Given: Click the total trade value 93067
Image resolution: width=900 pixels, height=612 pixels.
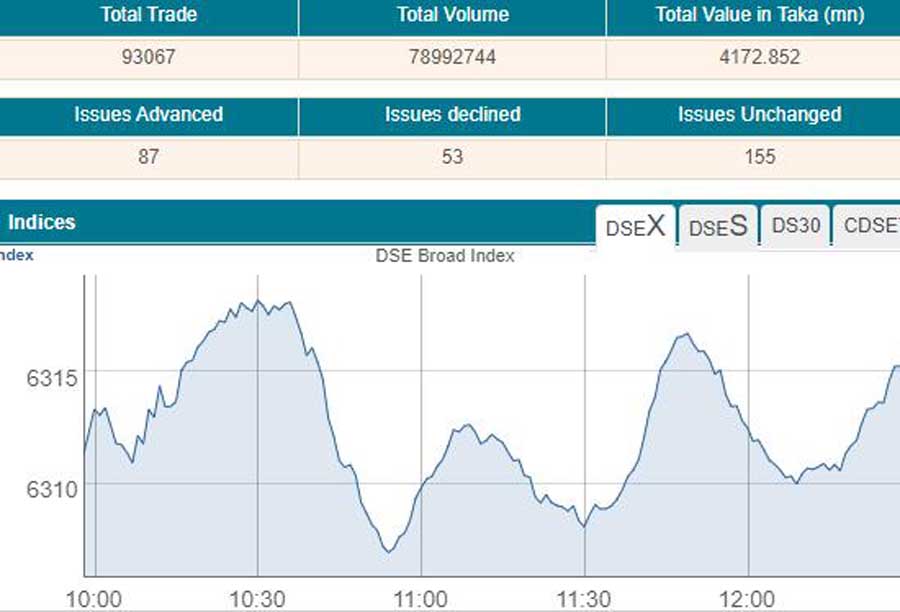Looking at the screenshot, I should 148,57.
